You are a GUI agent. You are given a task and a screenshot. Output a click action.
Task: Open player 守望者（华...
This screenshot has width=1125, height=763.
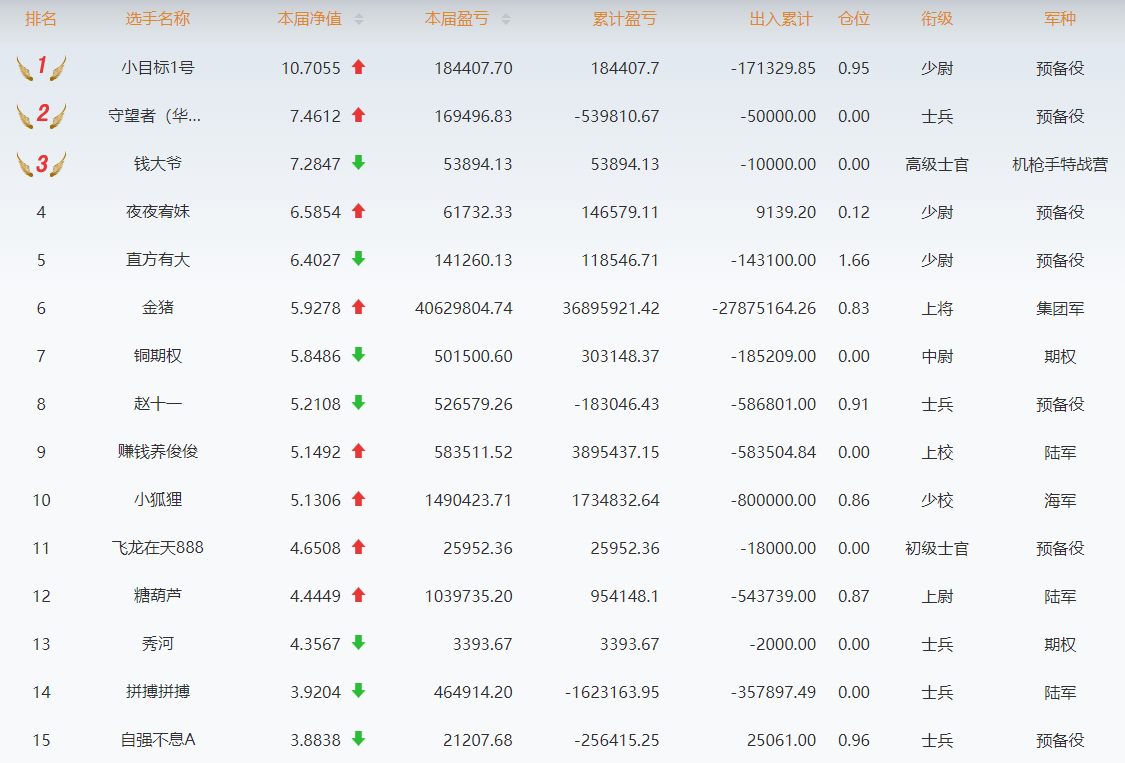pyautogui.click(x=154, y=116)
